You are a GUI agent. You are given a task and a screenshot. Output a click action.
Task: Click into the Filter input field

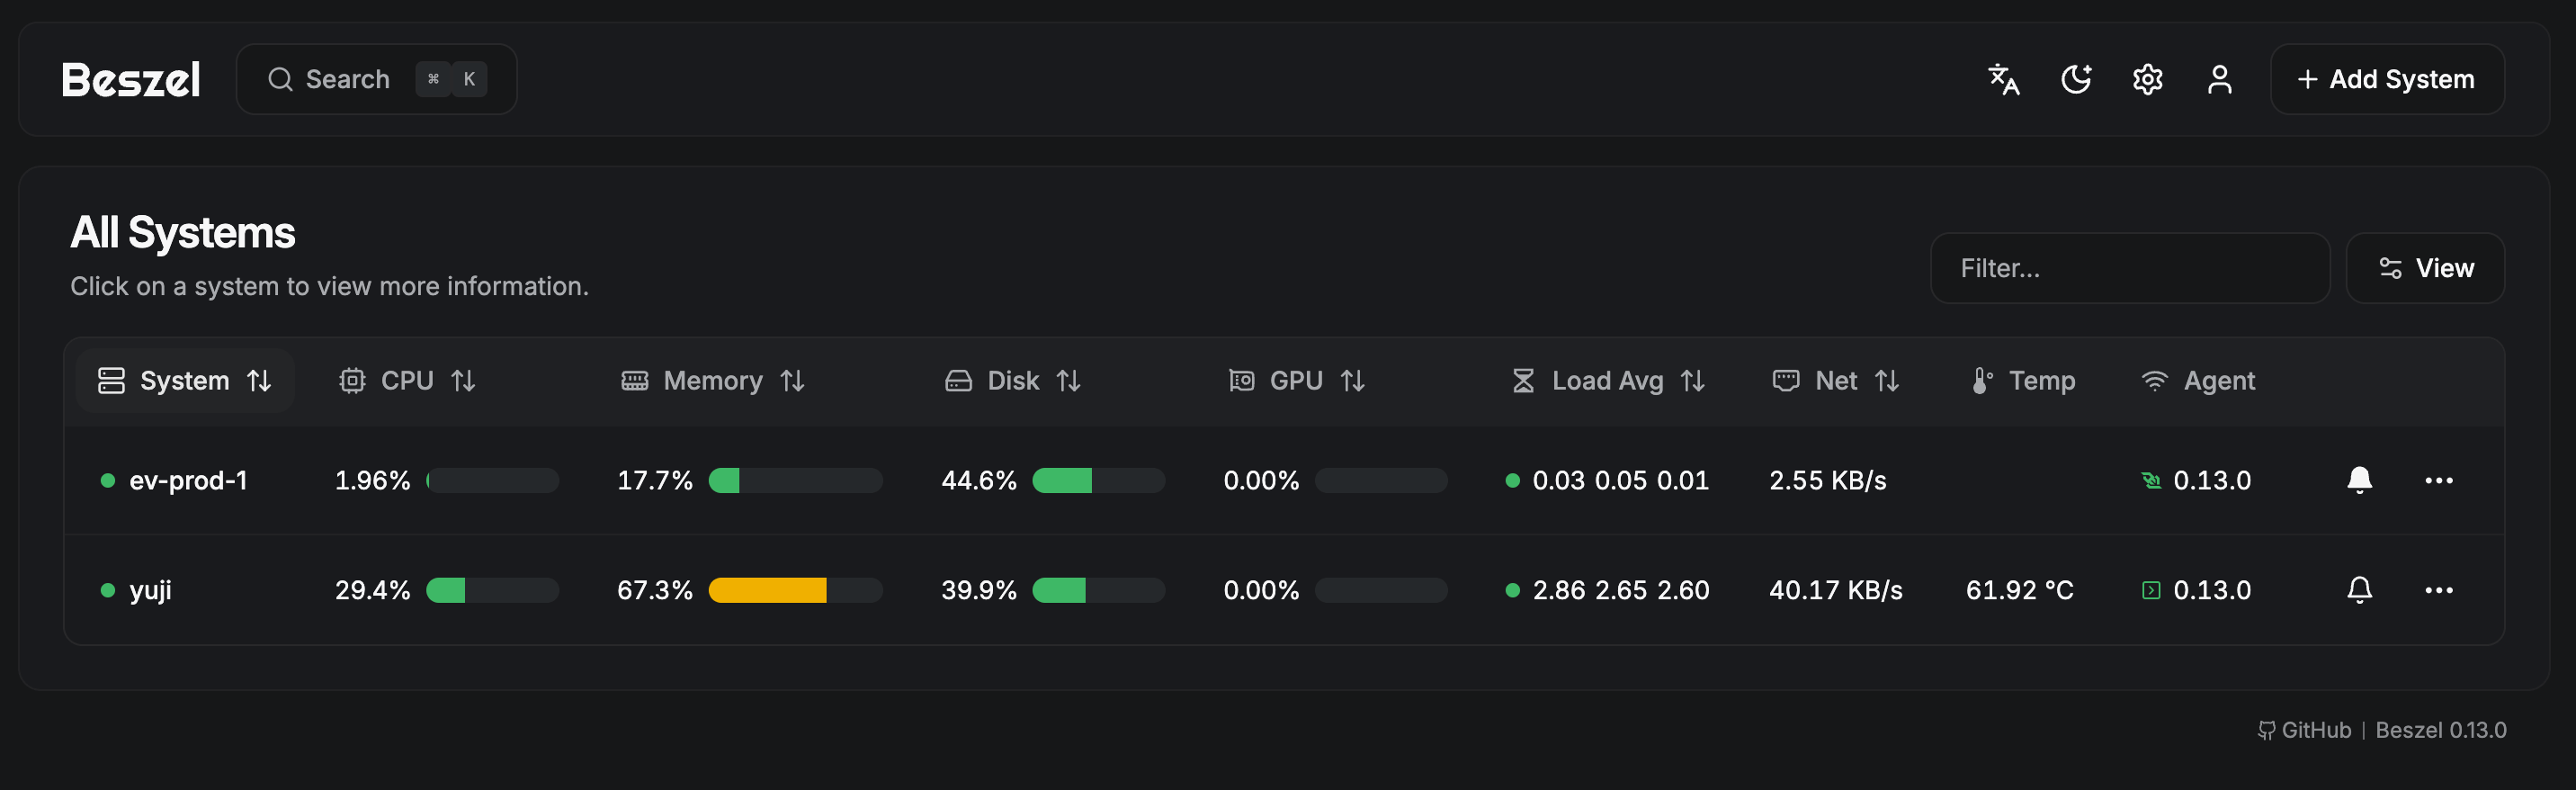[2129, 268]
